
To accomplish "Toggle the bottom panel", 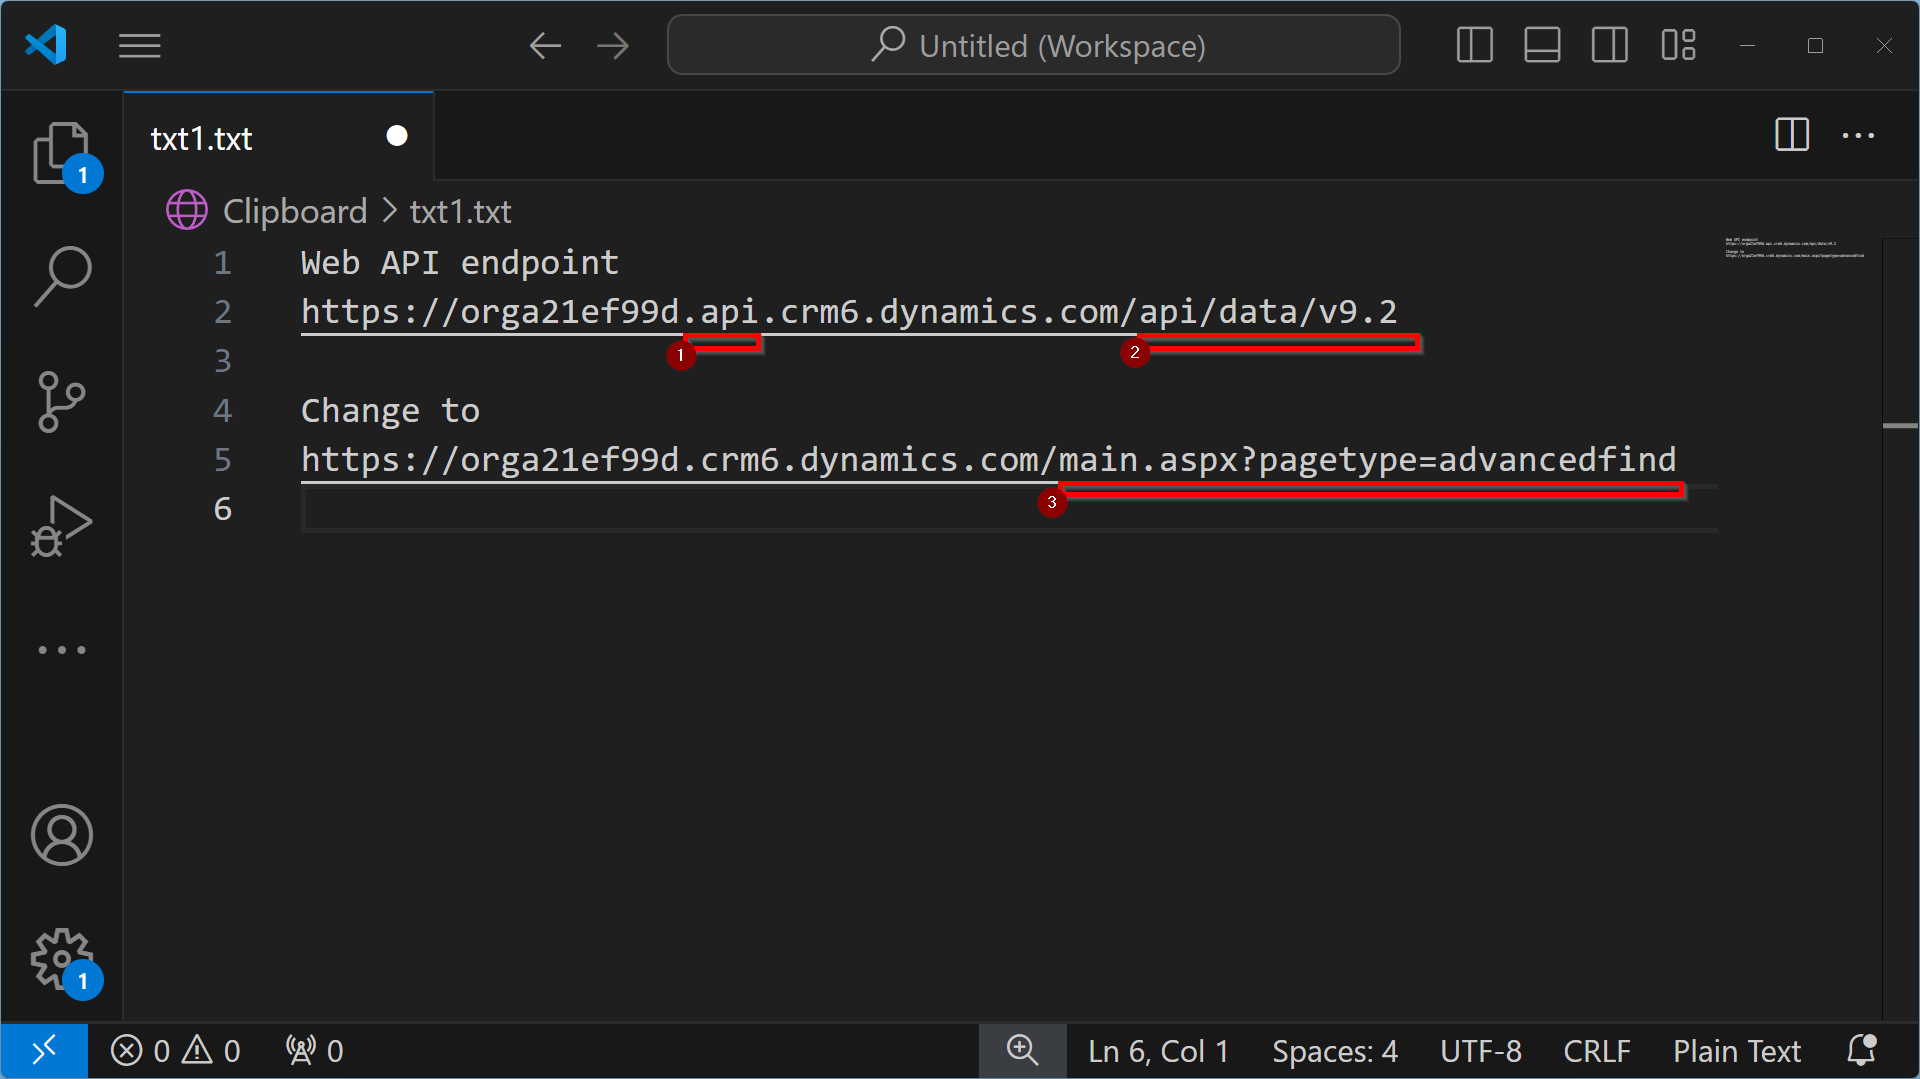I will 1542,46.
